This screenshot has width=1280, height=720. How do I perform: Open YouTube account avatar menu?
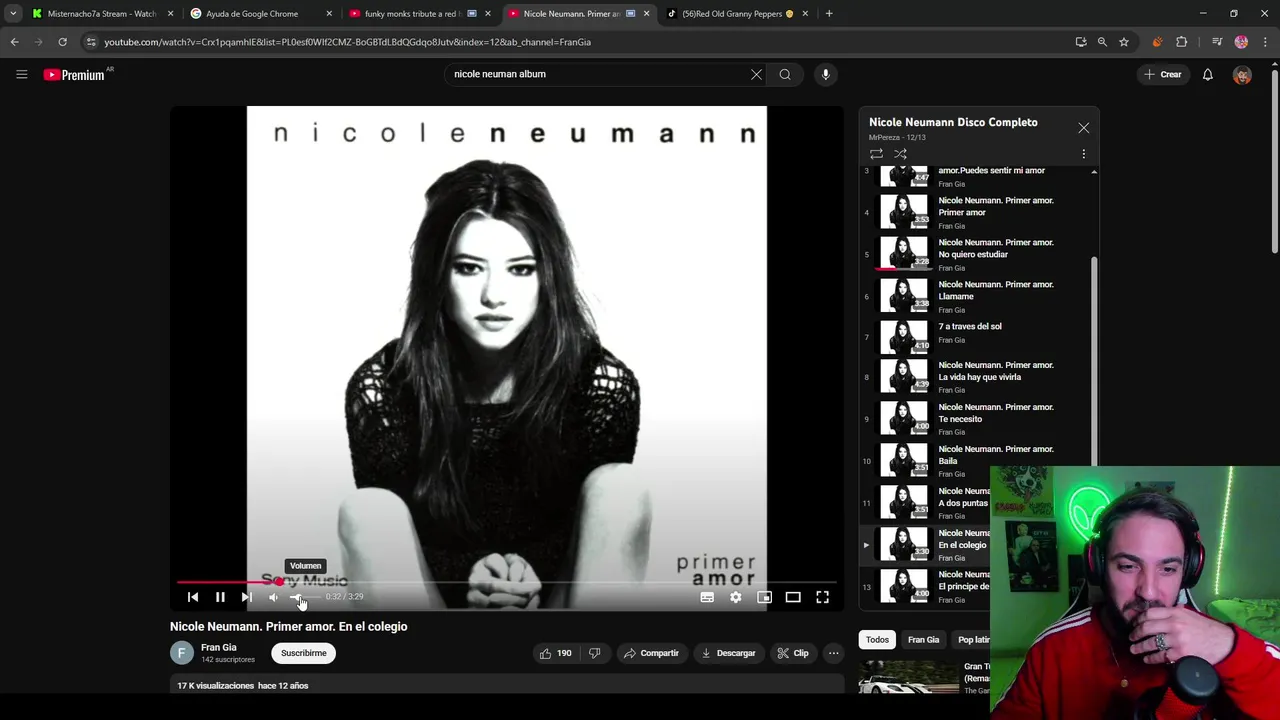click(1242, 75)
